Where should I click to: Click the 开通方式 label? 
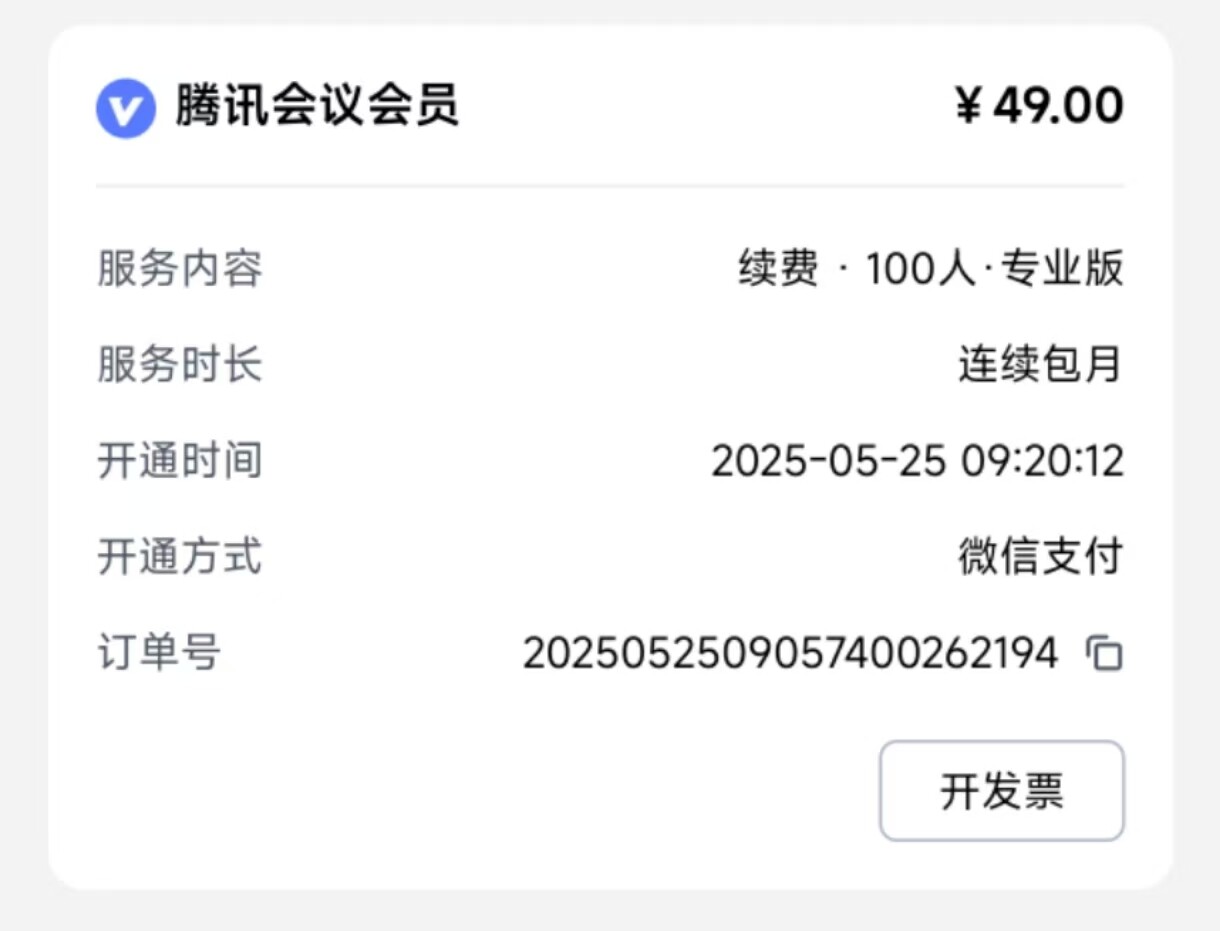[179, 556]
